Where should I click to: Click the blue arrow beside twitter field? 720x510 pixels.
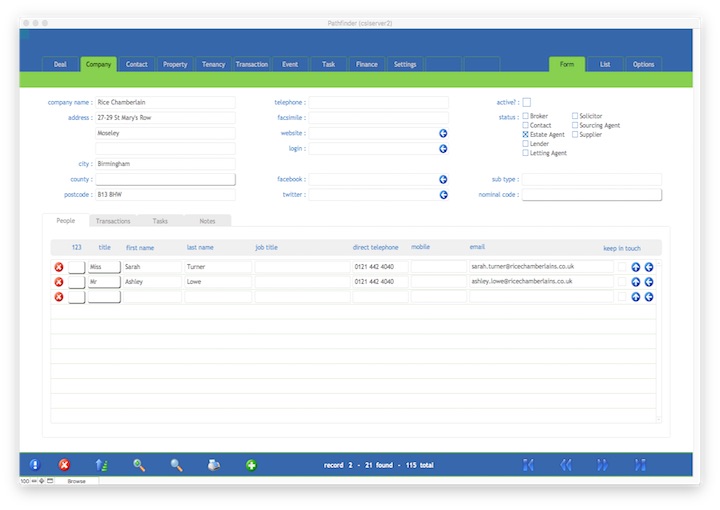point(443,195)
